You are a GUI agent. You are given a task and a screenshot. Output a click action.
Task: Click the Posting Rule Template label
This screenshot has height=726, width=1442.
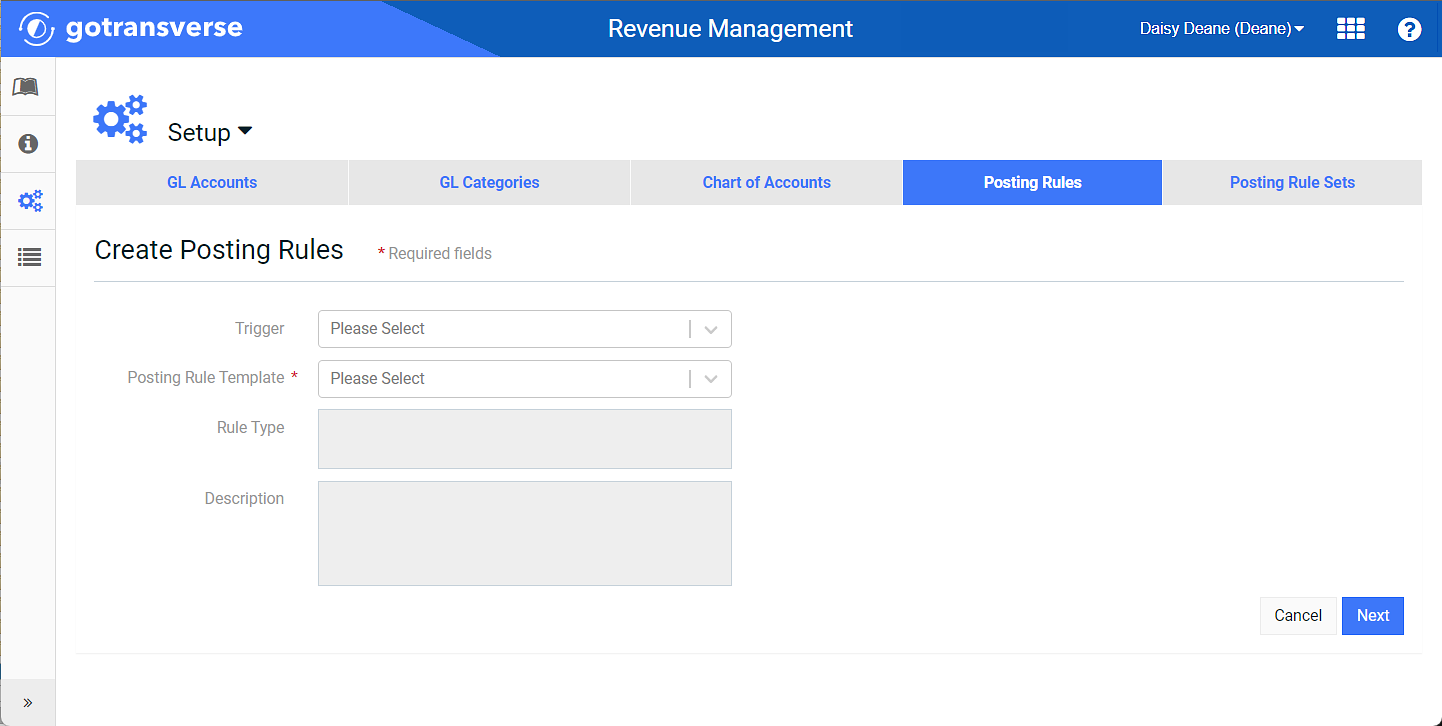tap(206, 378)
